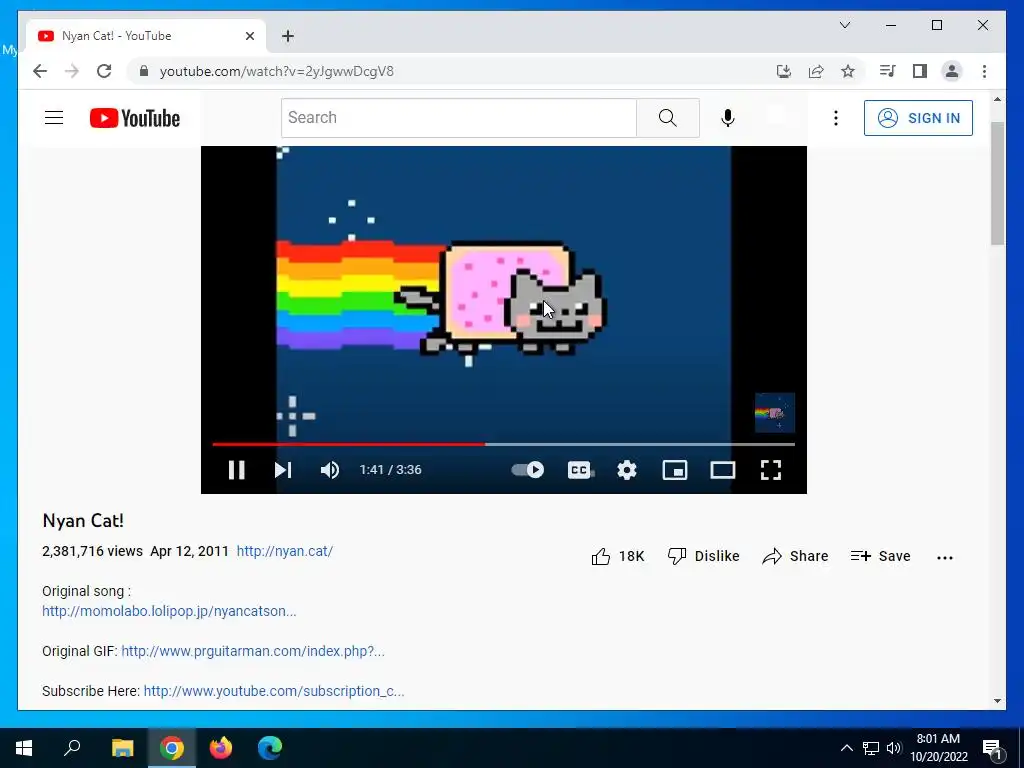The width and height of the screenshot is (1024, 768).
Task: Save video to a playlist
Action: (x=880, y=556)
